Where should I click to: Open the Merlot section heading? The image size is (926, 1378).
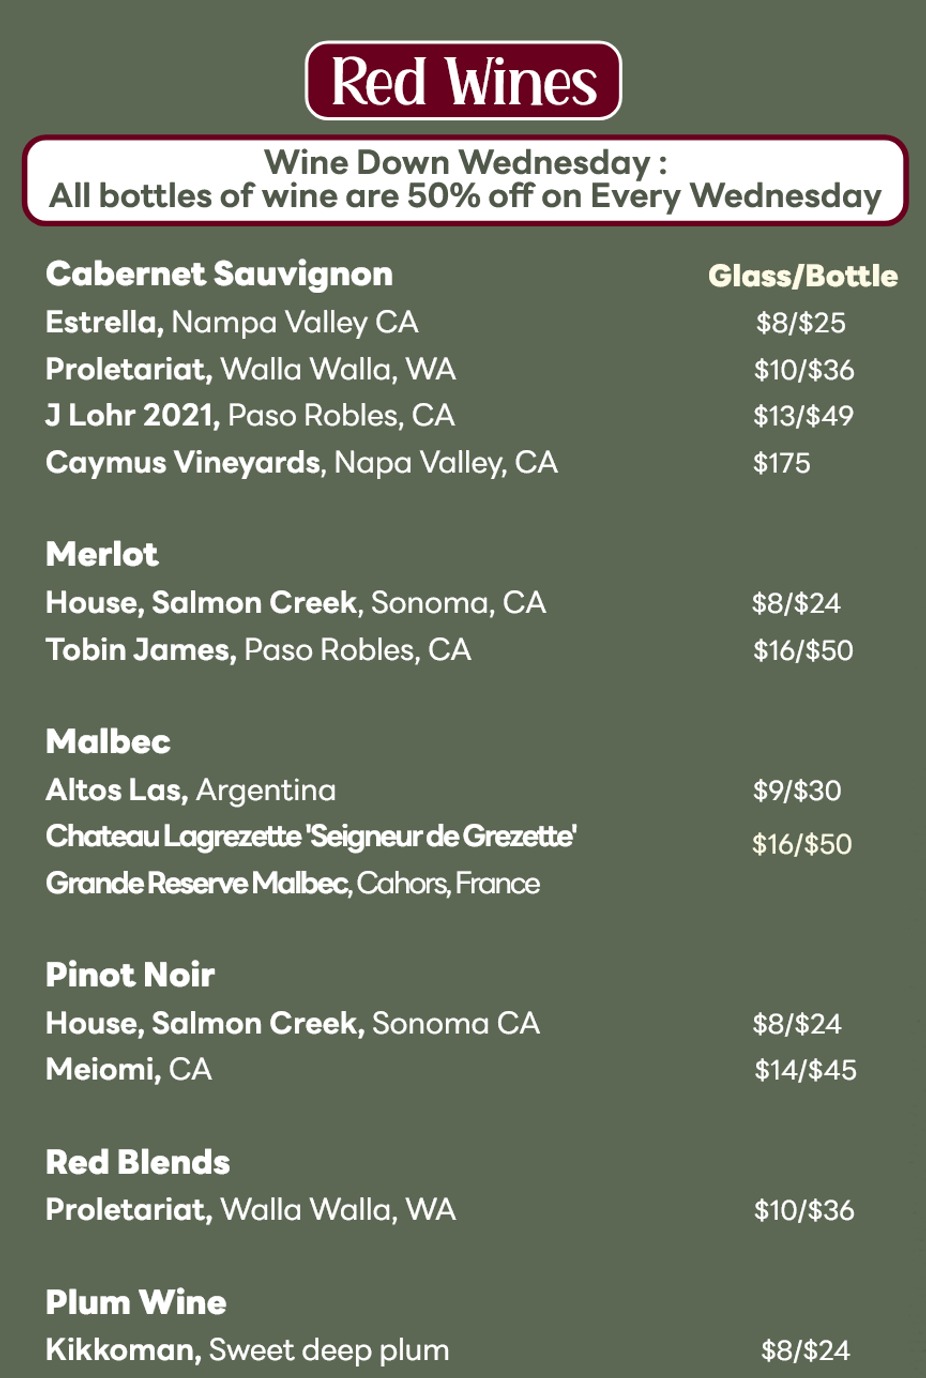pyautogui.click(x=102, y=554)
